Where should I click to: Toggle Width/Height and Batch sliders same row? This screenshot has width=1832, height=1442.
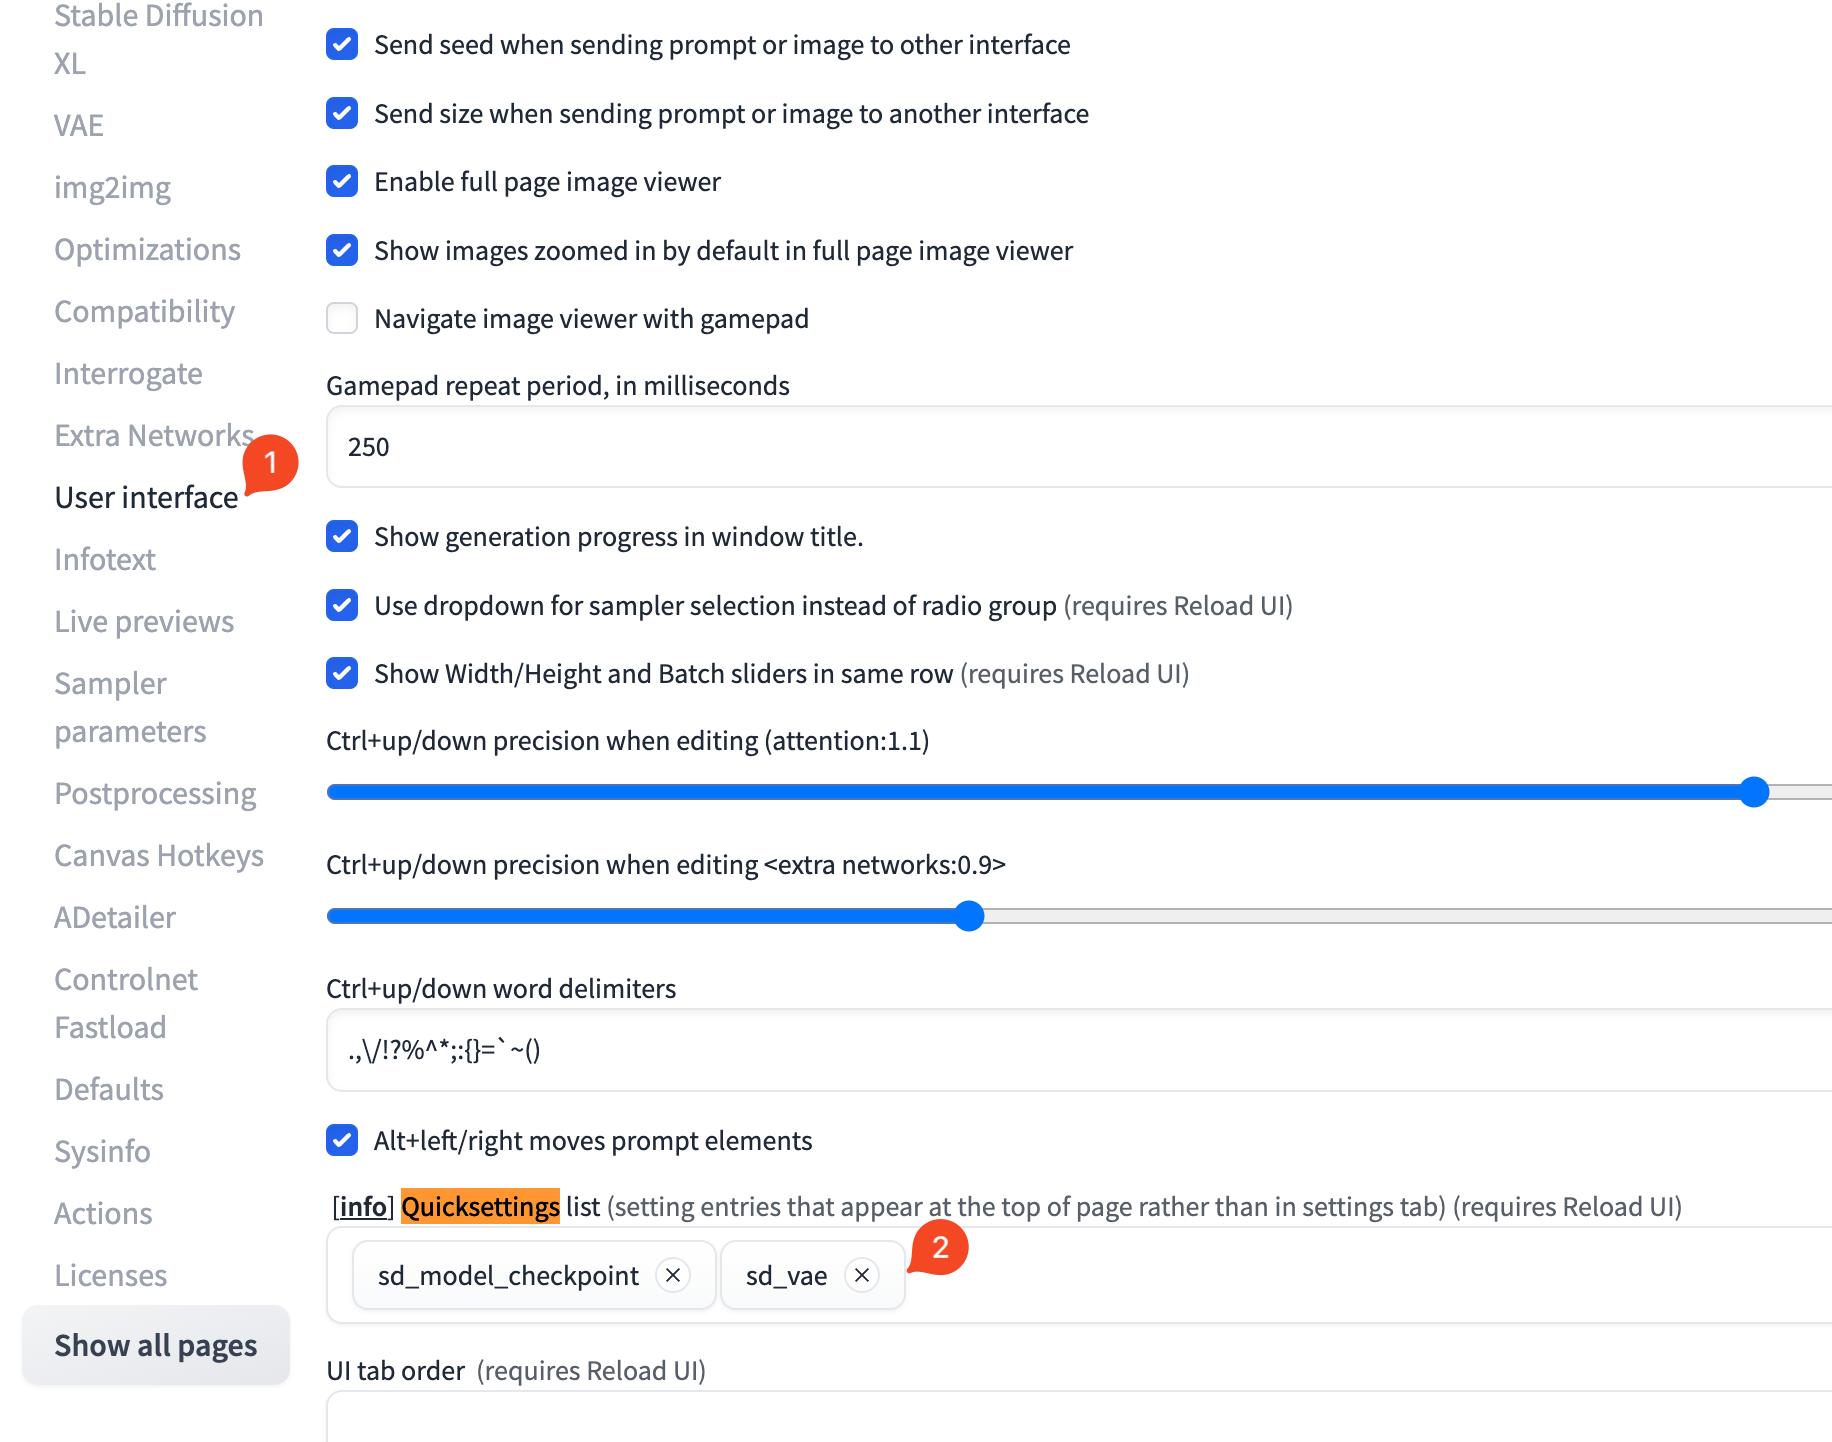[342, 674]
